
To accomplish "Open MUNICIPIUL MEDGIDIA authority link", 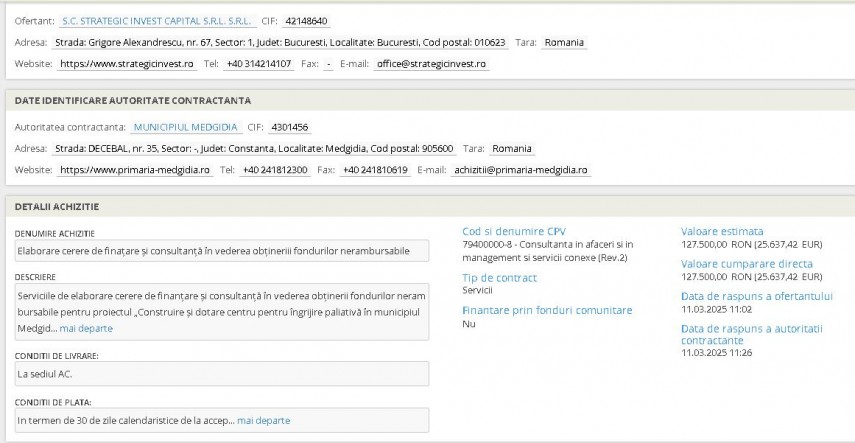I will [x=186, y=128].
